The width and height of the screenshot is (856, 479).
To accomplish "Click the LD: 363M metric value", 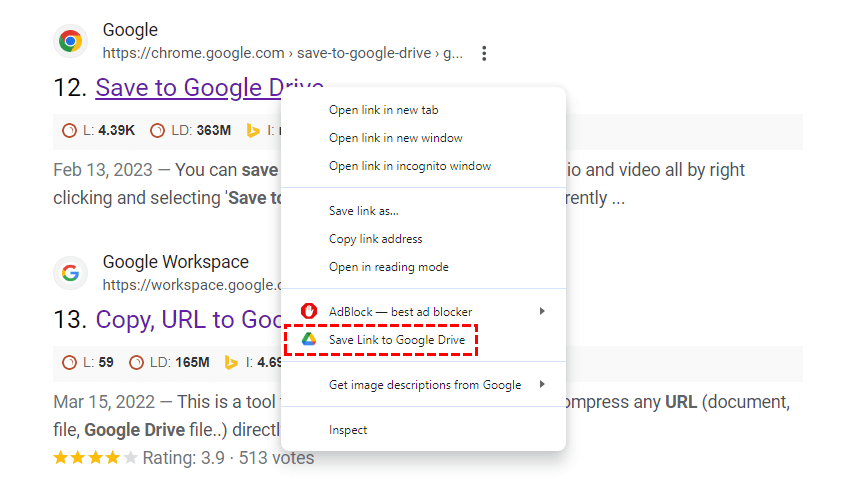I will click(201, 131).
